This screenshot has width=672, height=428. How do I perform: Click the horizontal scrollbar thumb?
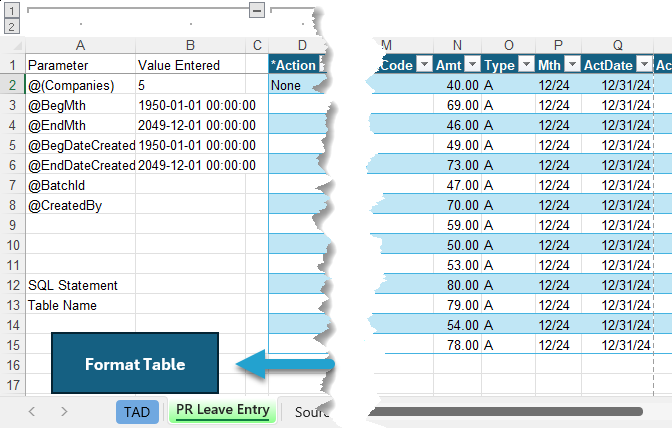click(506, 412)
